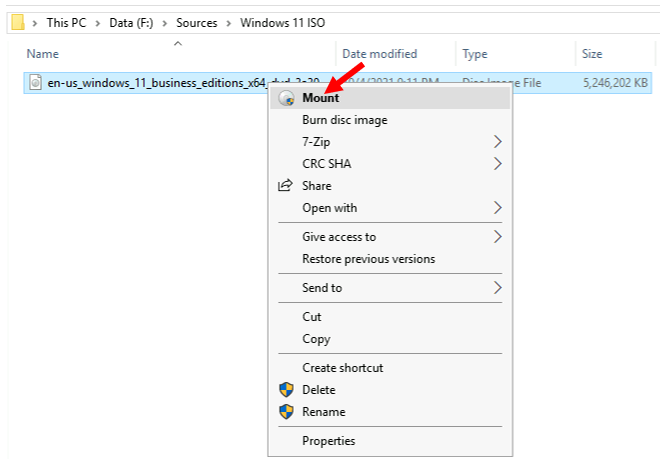Sort by the Type column header
The image size is (665, 459).
[475, 54]
